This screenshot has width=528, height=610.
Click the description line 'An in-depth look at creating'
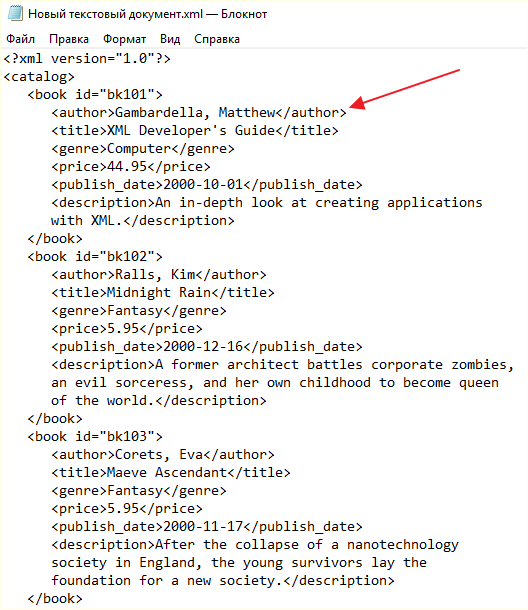[267, 203]
